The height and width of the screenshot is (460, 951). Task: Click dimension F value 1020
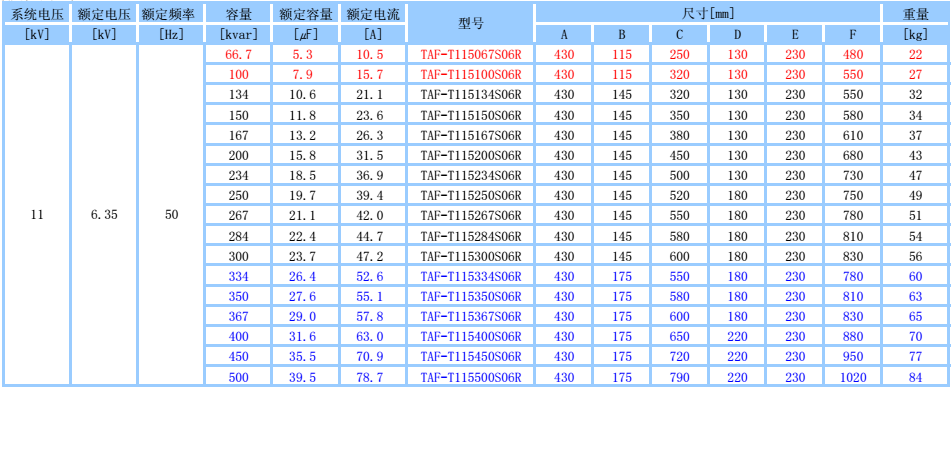[853, 377]
